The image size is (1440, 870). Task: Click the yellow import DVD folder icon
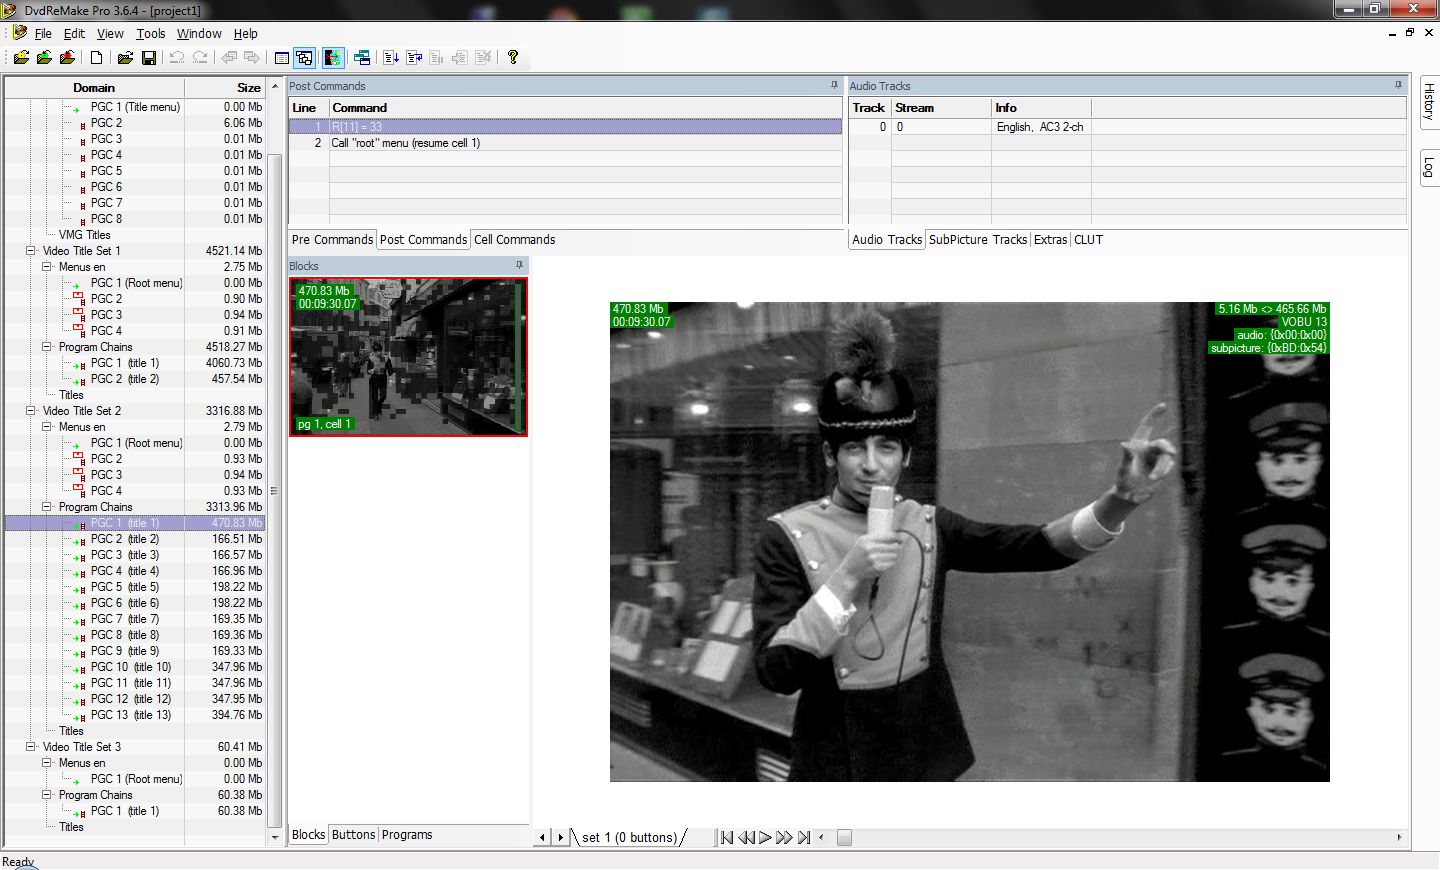click(x=21, y=58)
